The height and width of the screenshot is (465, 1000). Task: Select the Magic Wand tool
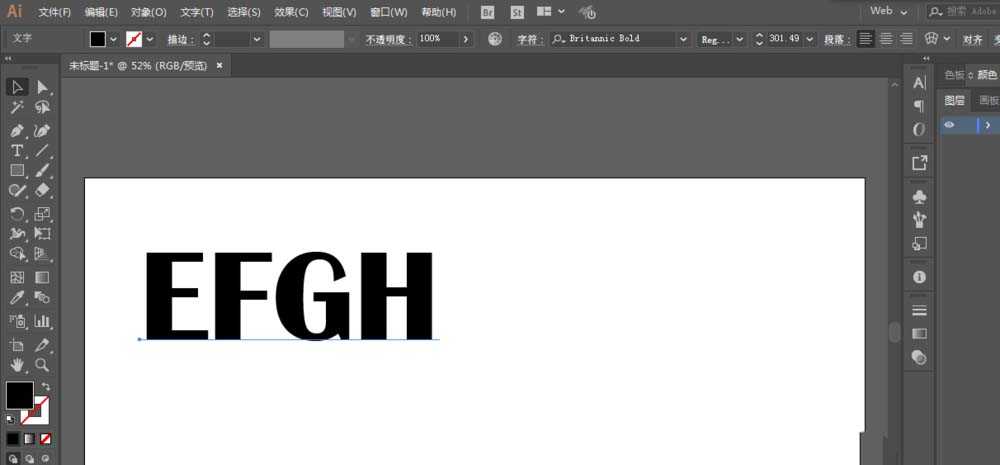(x=17, y=107)
